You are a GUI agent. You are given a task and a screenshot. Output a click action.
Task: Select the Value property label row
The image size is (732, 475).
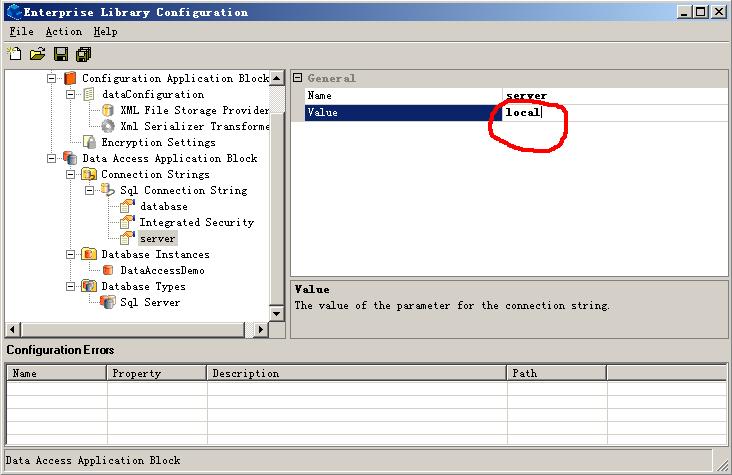click(403, 113)
